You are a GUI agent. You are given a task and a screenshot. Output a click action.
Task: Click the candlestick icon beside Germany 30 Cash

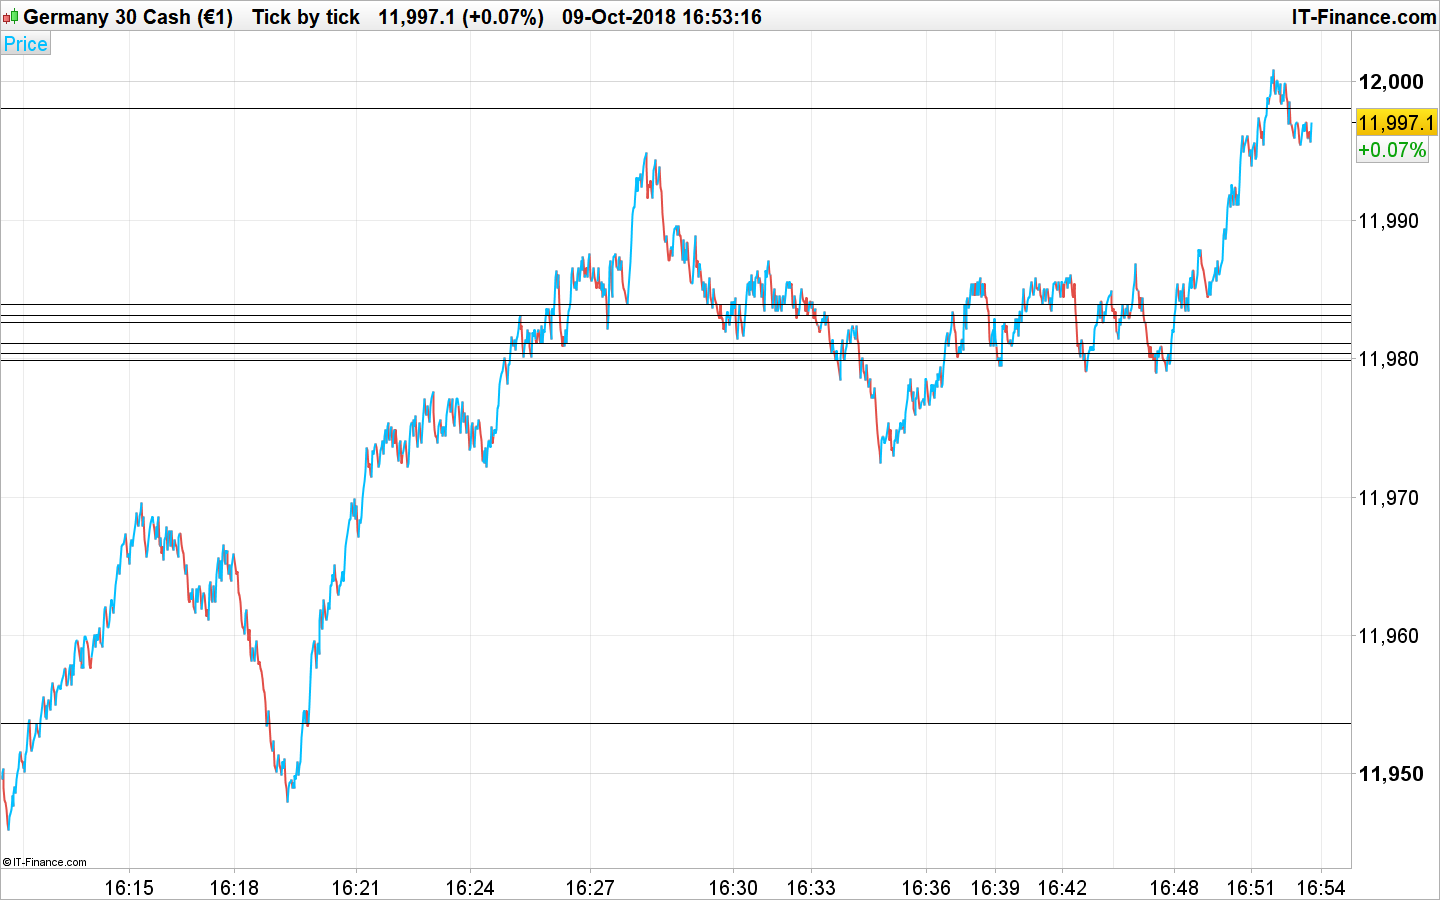pyautogui.click(x=10, y=17)
